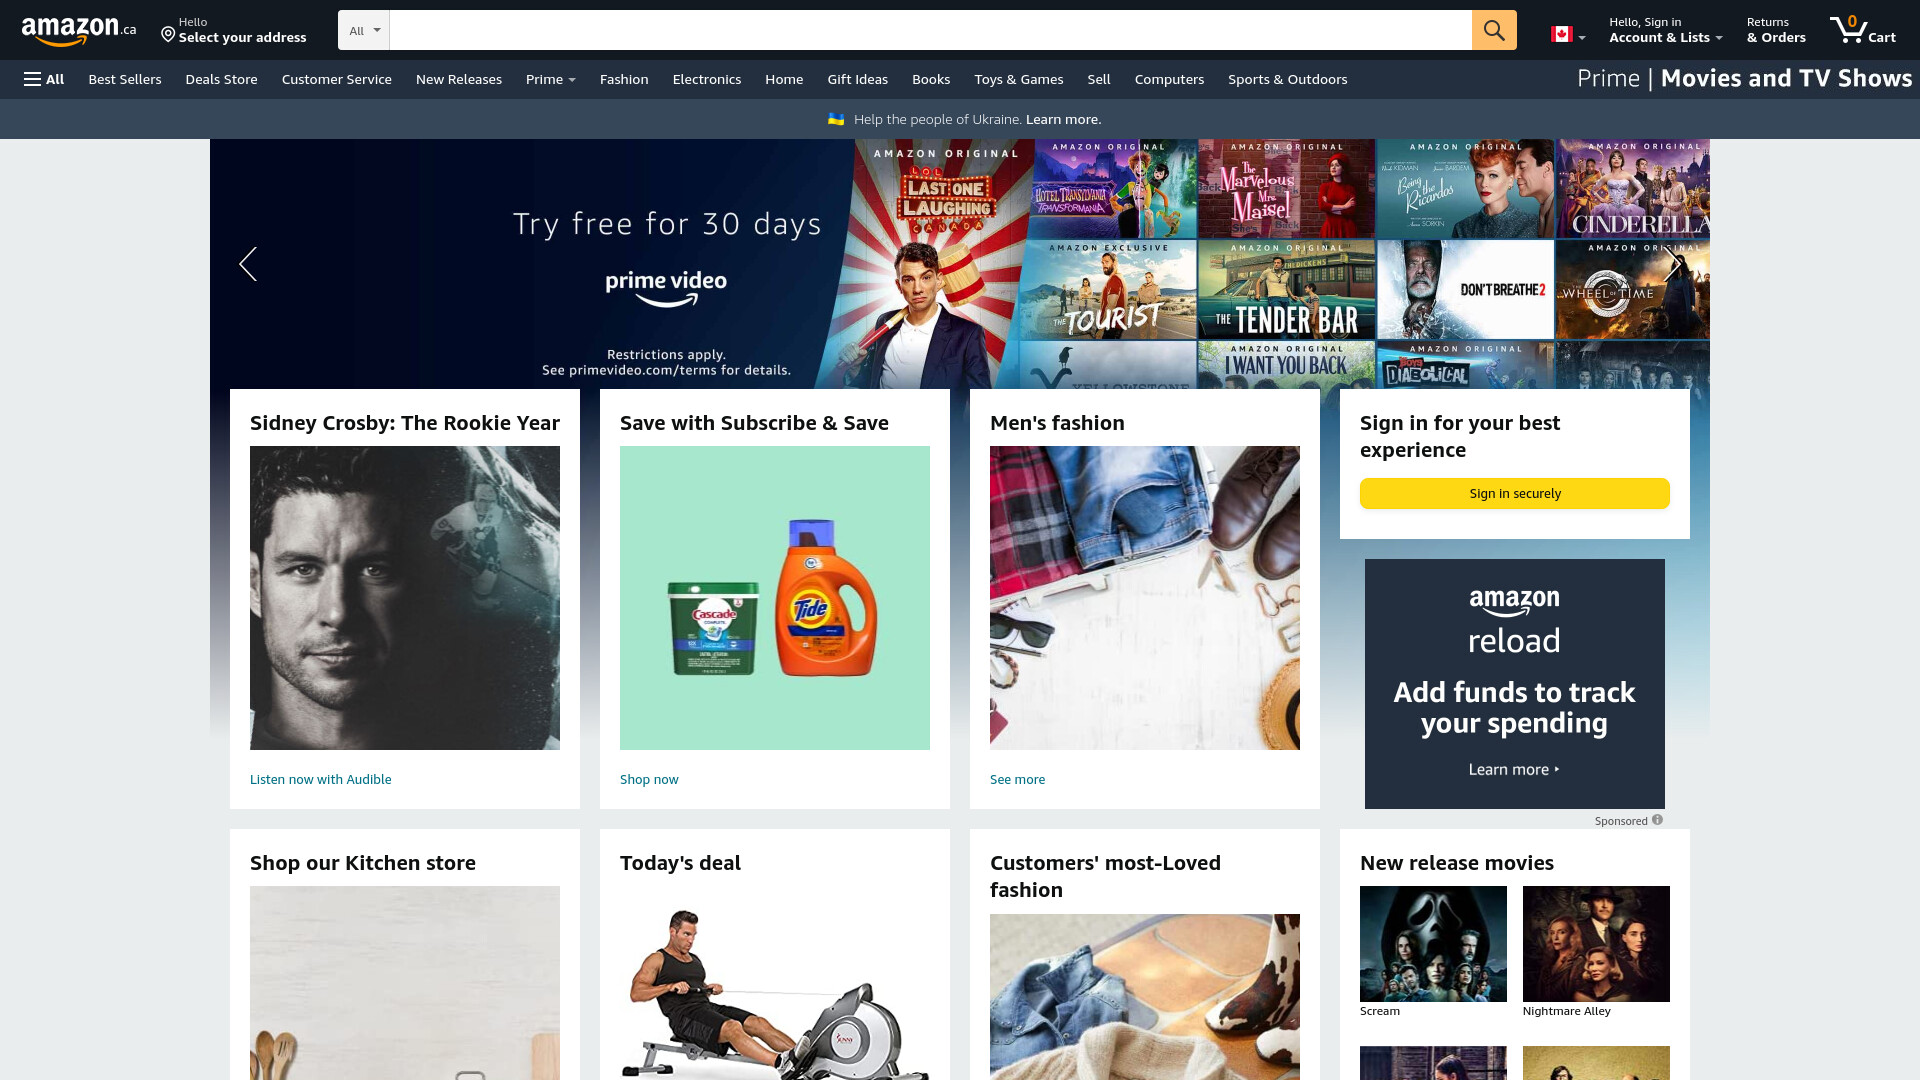Open Customer Service page

click(x=337, y=79)
